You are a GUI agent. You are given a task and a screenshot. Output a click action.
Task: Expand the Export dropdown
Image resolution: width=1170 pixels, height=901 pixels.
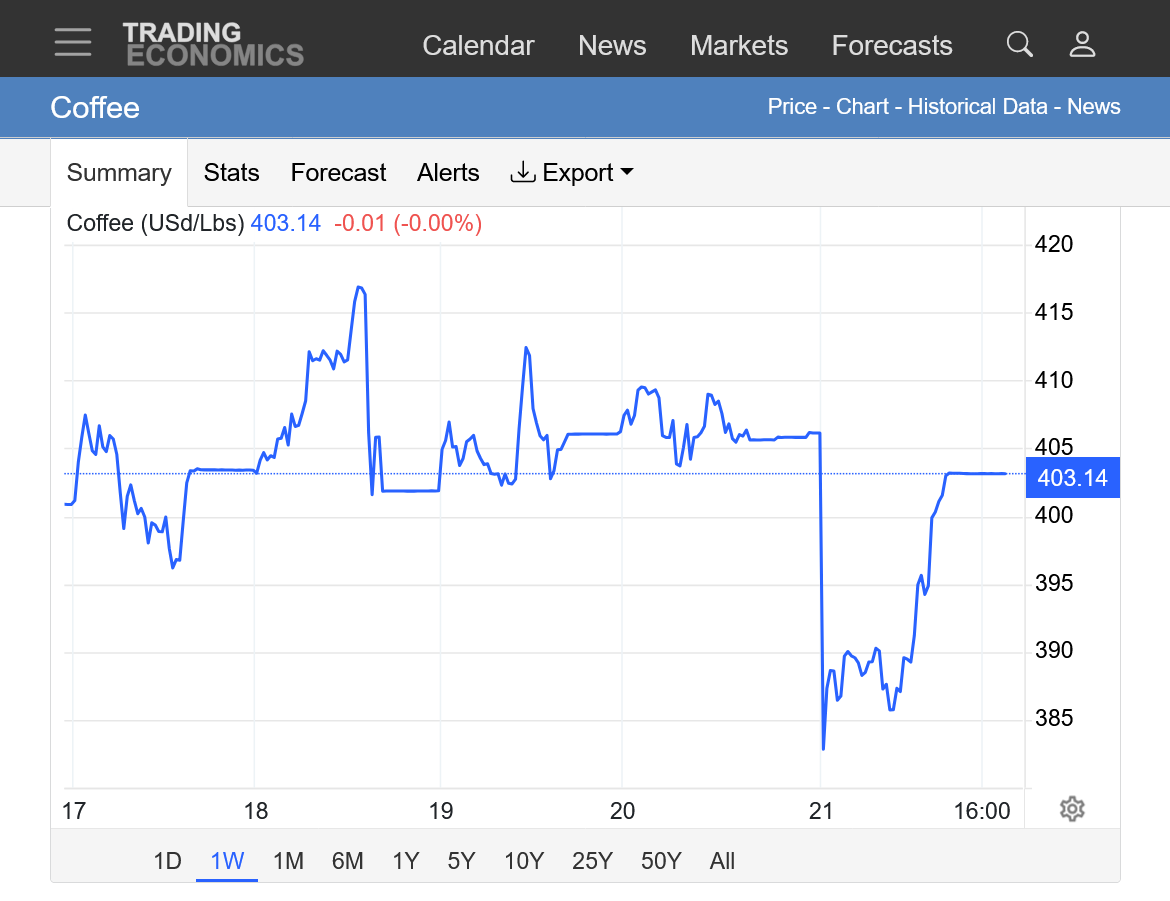click(x=572, y=173)
